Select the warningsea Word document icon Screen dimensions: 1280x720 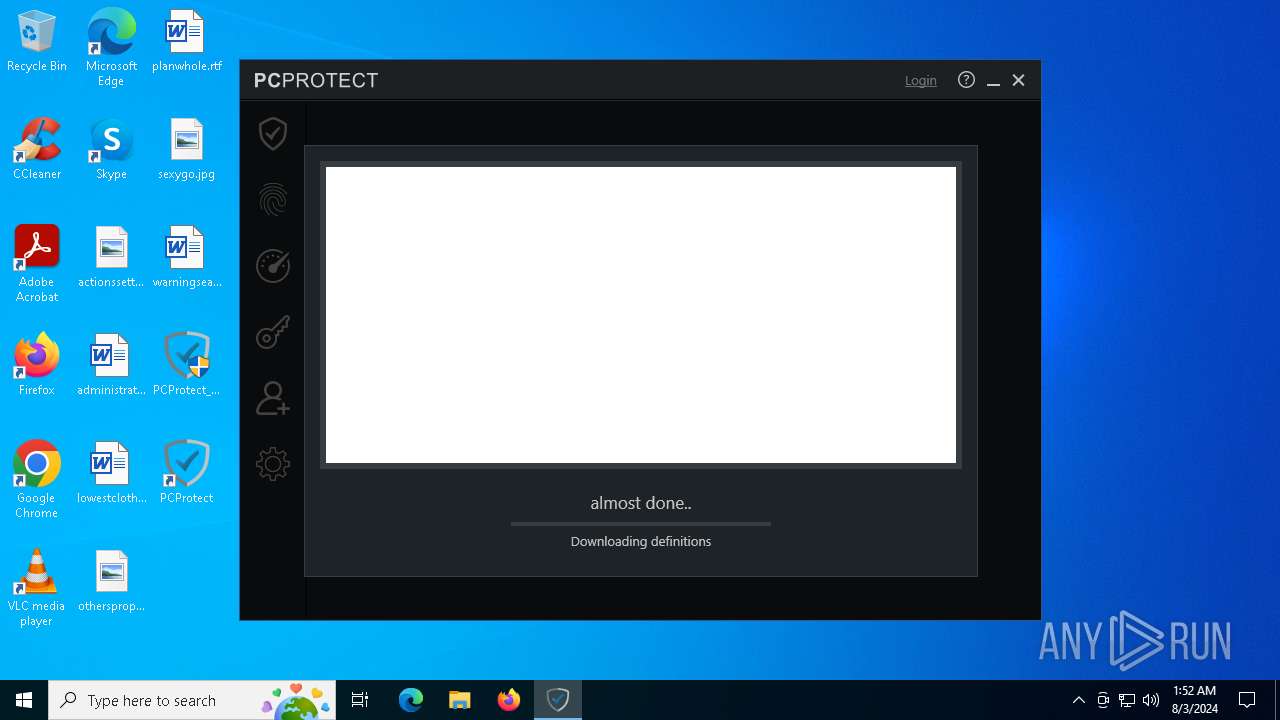point(187,257)
